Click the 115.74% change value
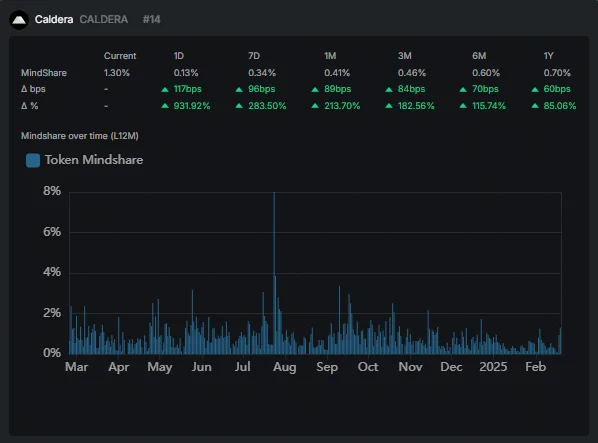The width and height of the screenshot is (598, 443). (489, 106)
